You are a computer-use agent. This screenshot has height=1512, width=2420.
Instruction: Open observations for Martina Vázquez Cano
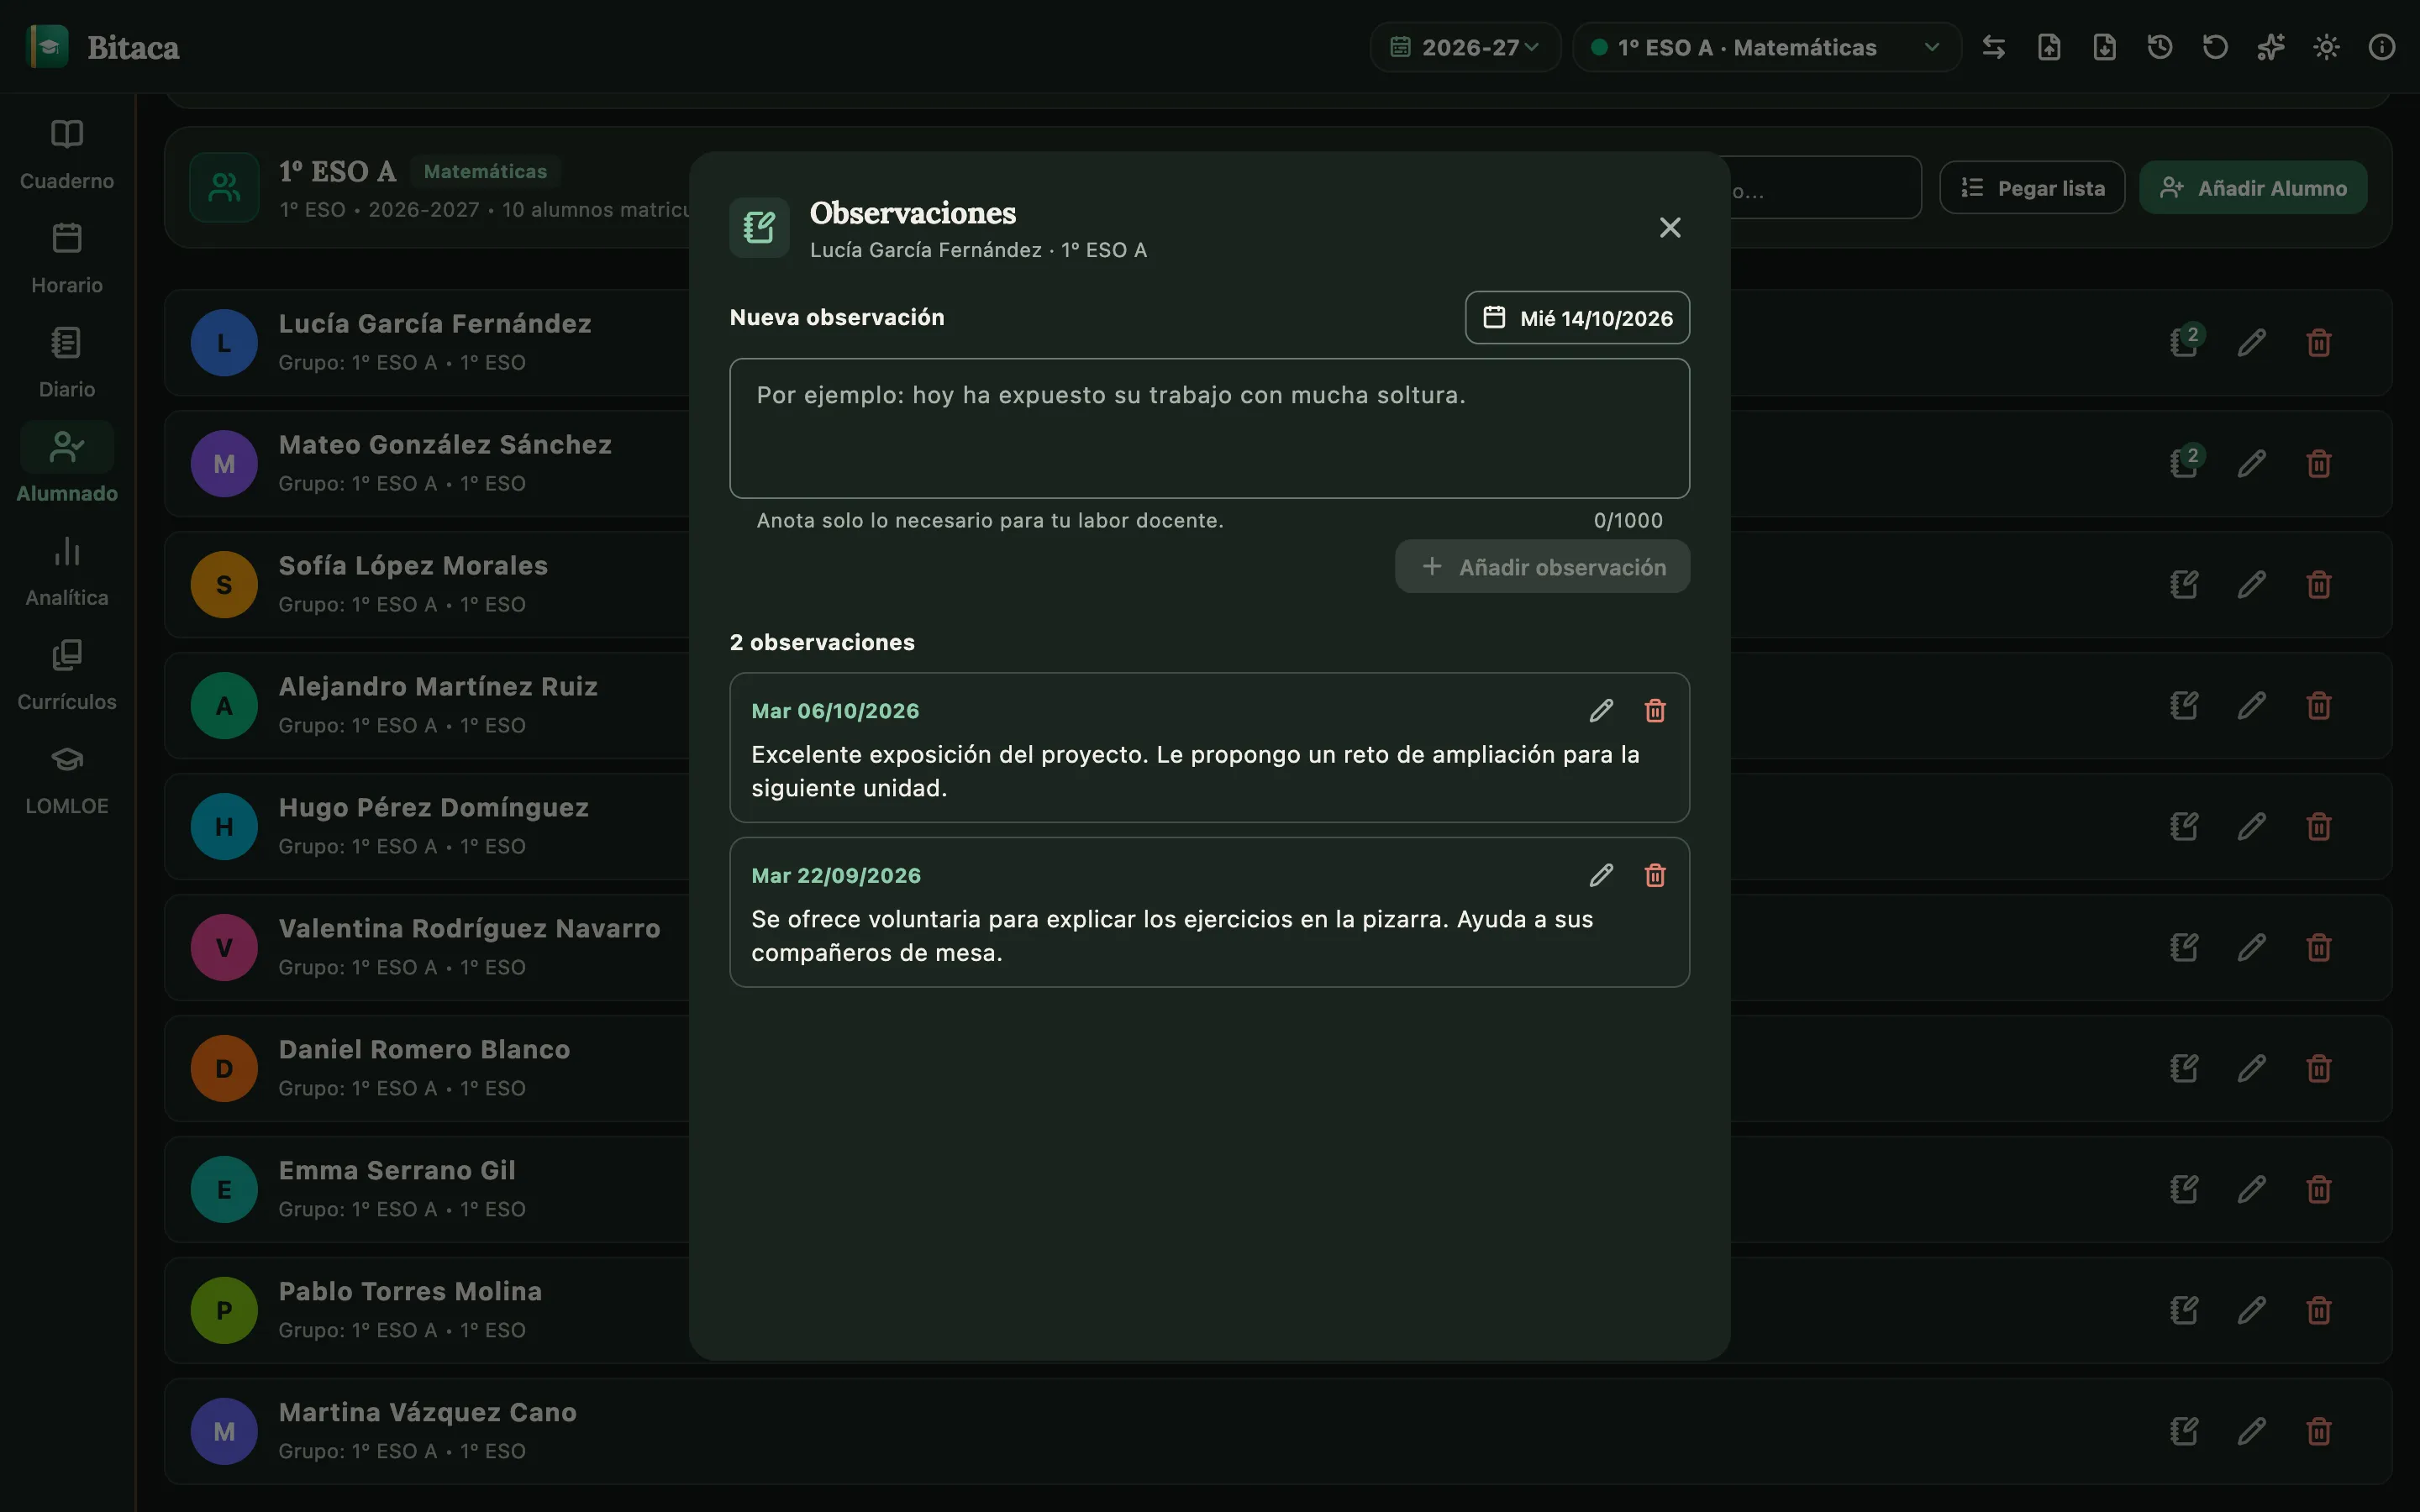tap(2185, 1432)
